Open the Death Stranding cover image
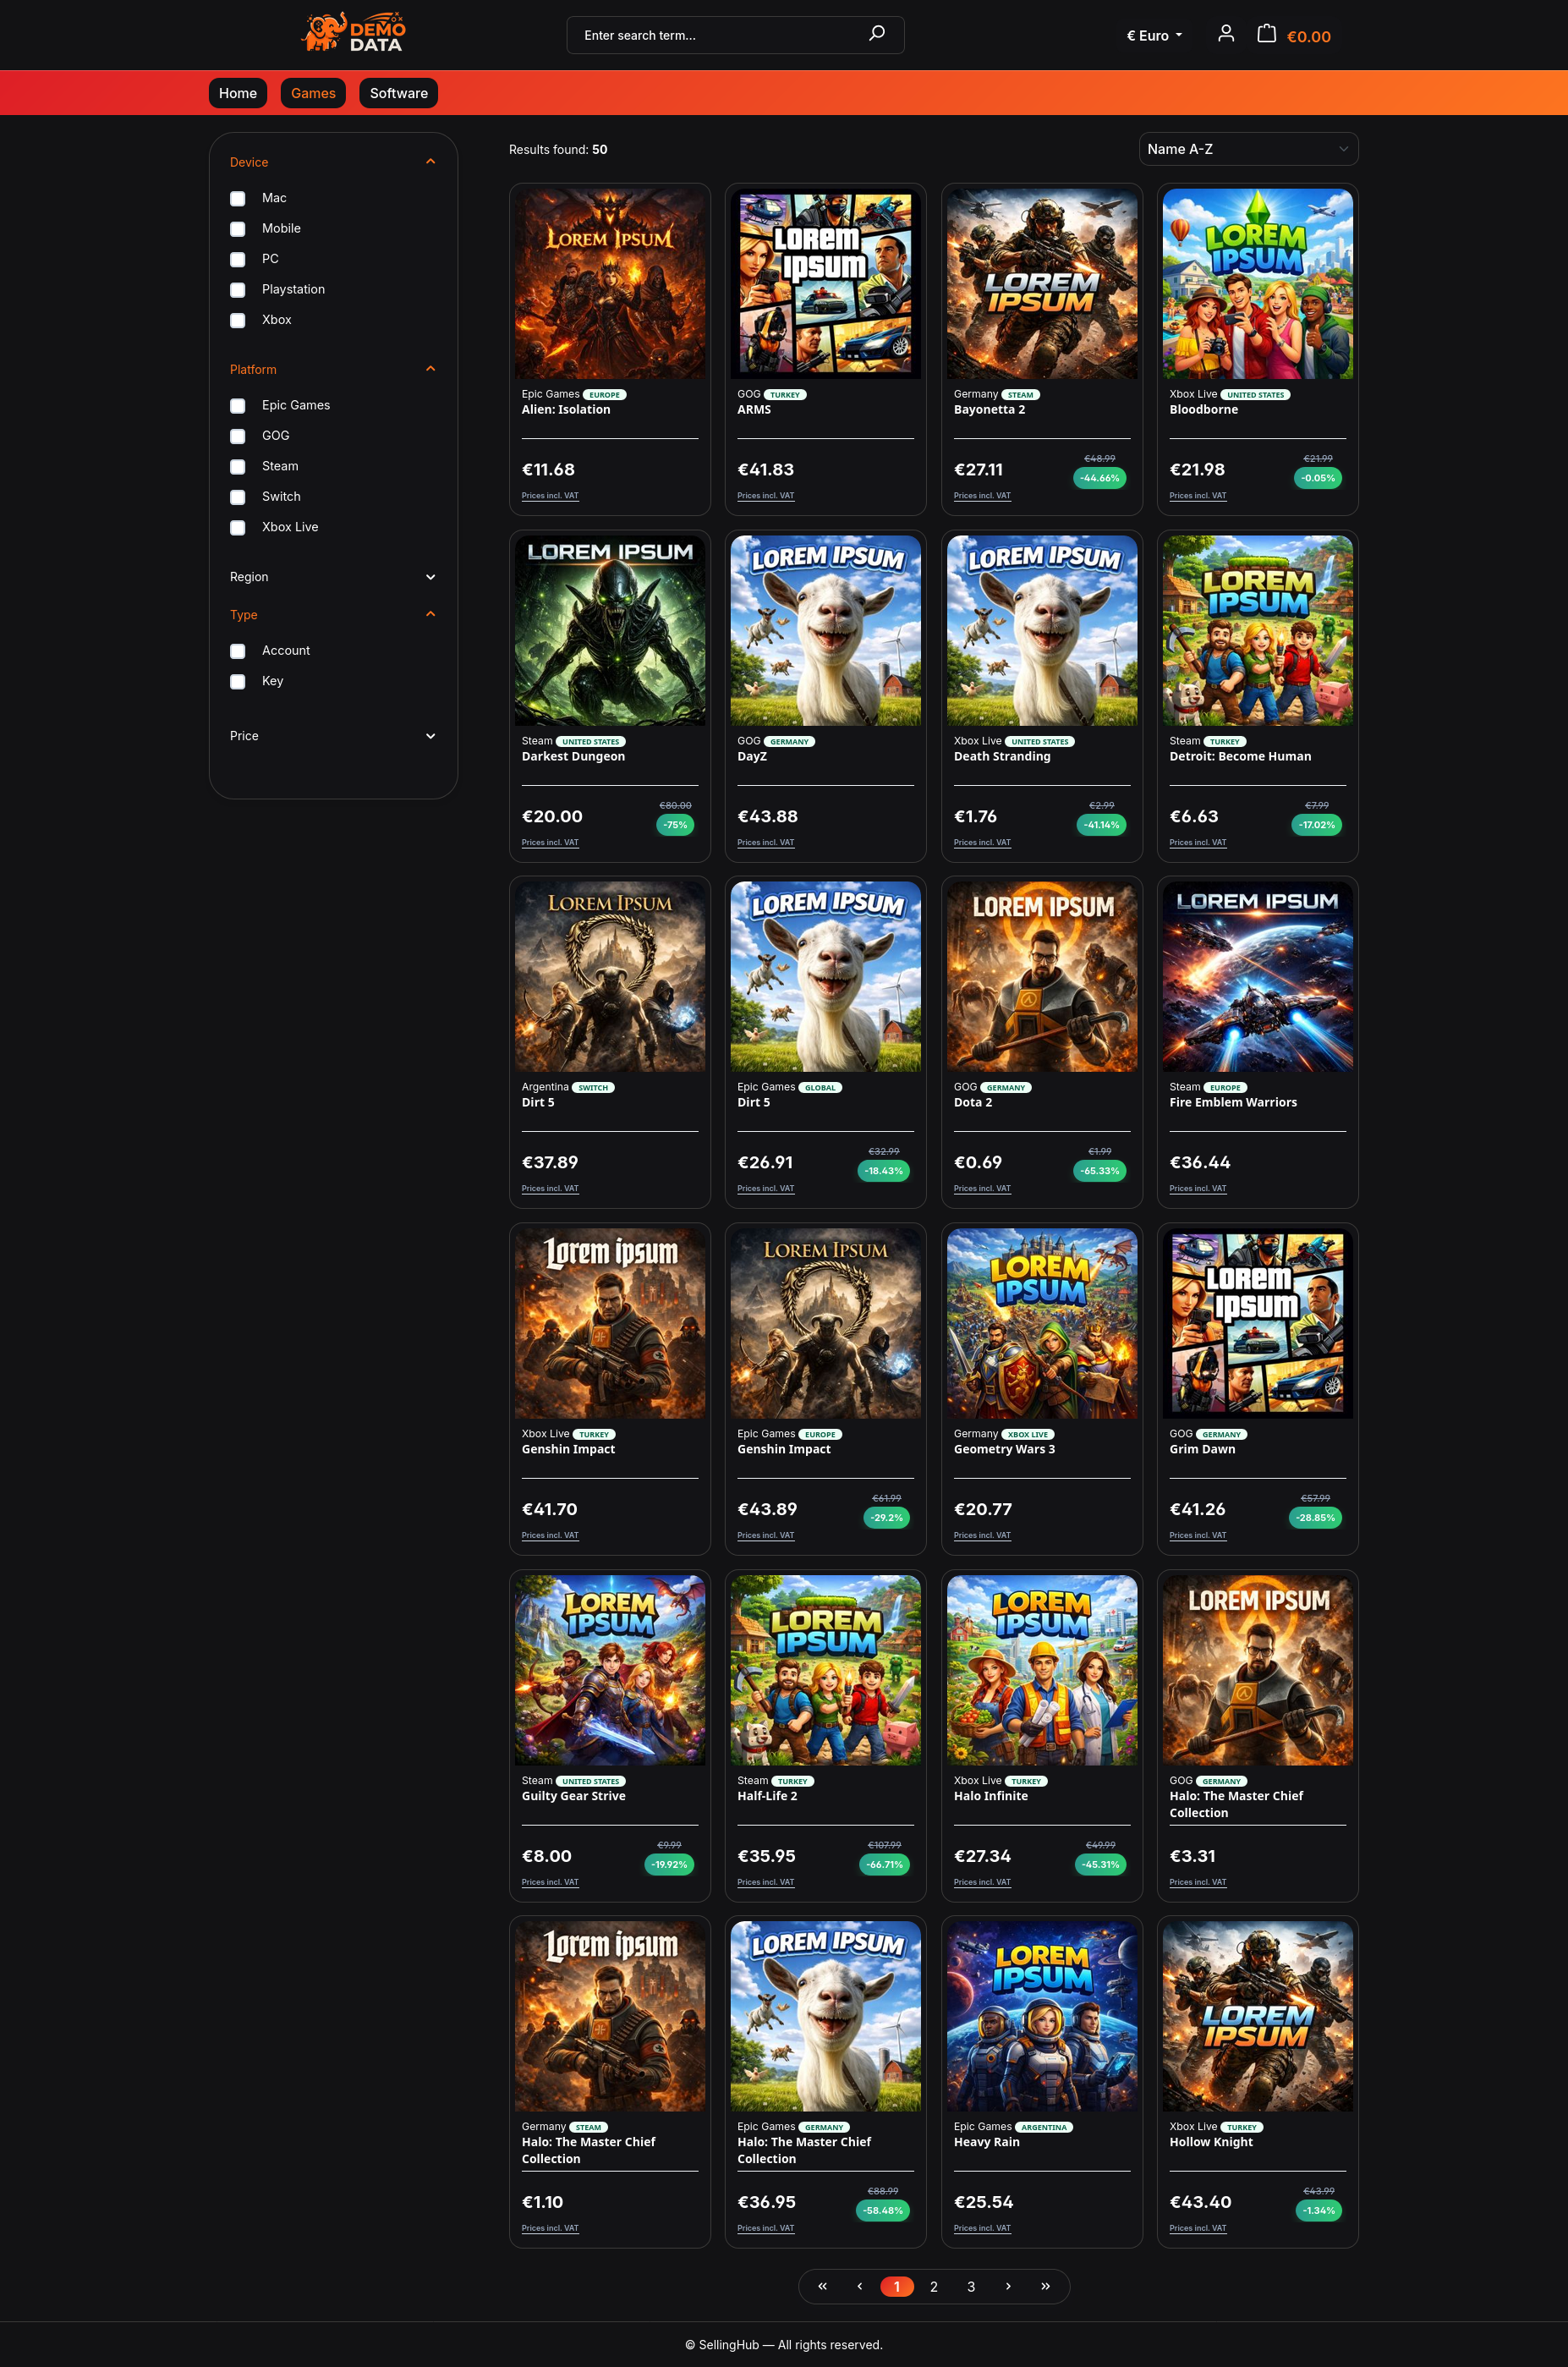Viewport: 1568px width, 2367px height. coord(1042,630)
